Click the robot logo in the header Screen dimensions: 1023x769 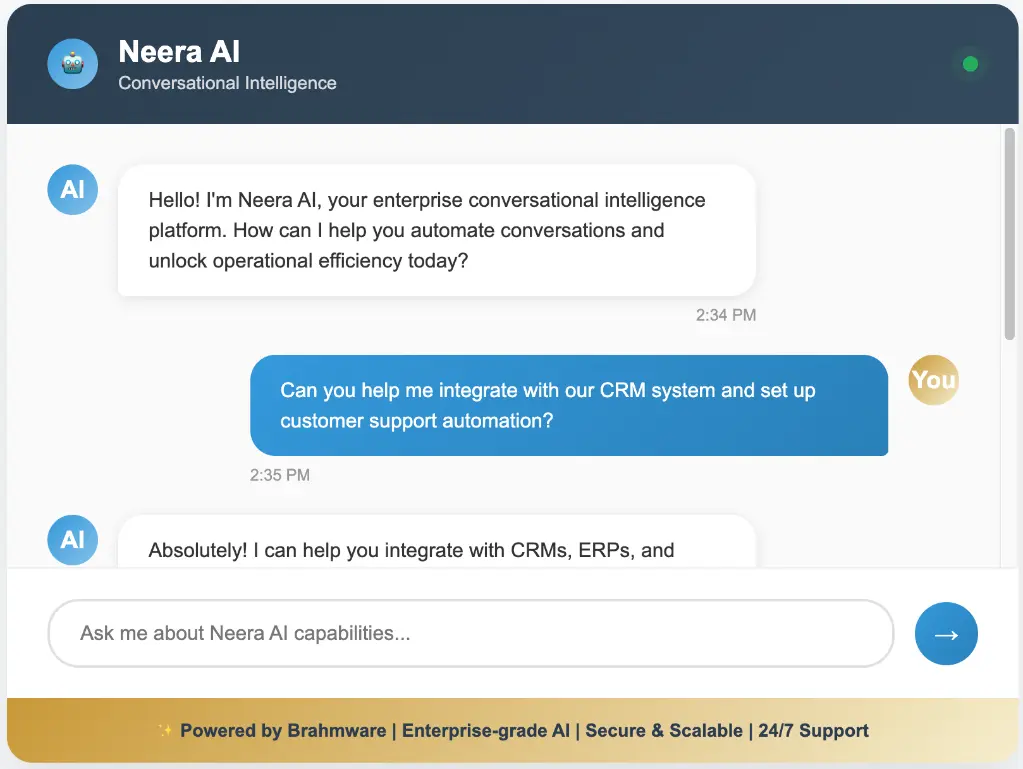tap(72, 64)
